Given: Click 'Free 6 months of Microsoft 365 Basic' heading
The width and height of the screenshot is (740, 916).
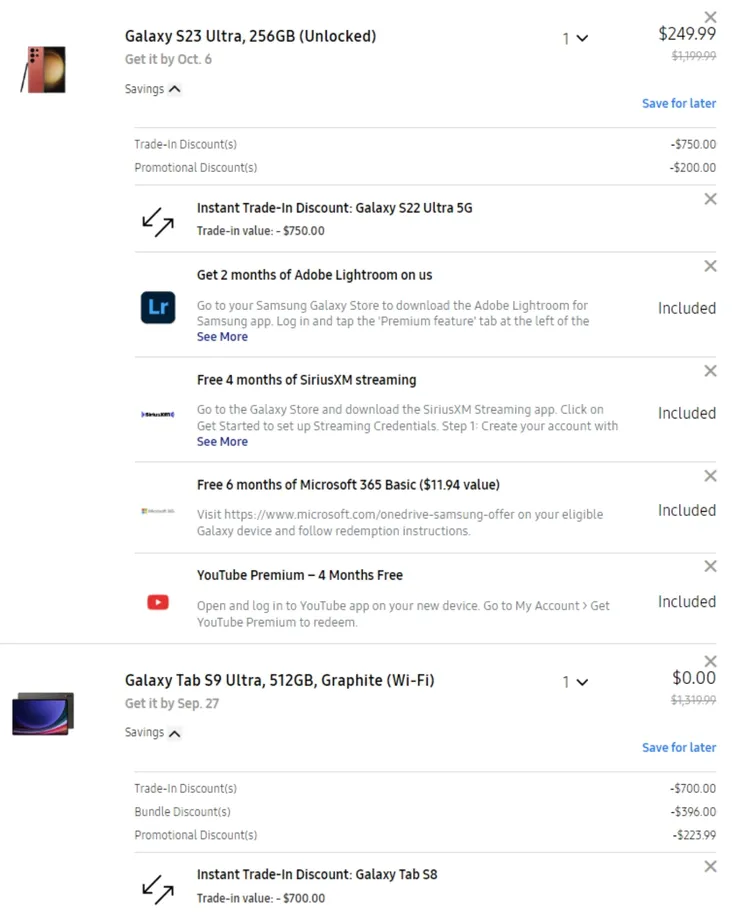Looking at the screenshot, I should (348, 485).
